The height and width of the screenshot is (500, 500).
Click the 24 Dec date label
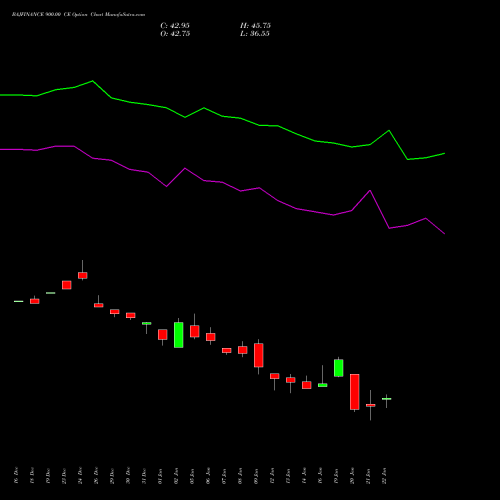coord(80,476)
